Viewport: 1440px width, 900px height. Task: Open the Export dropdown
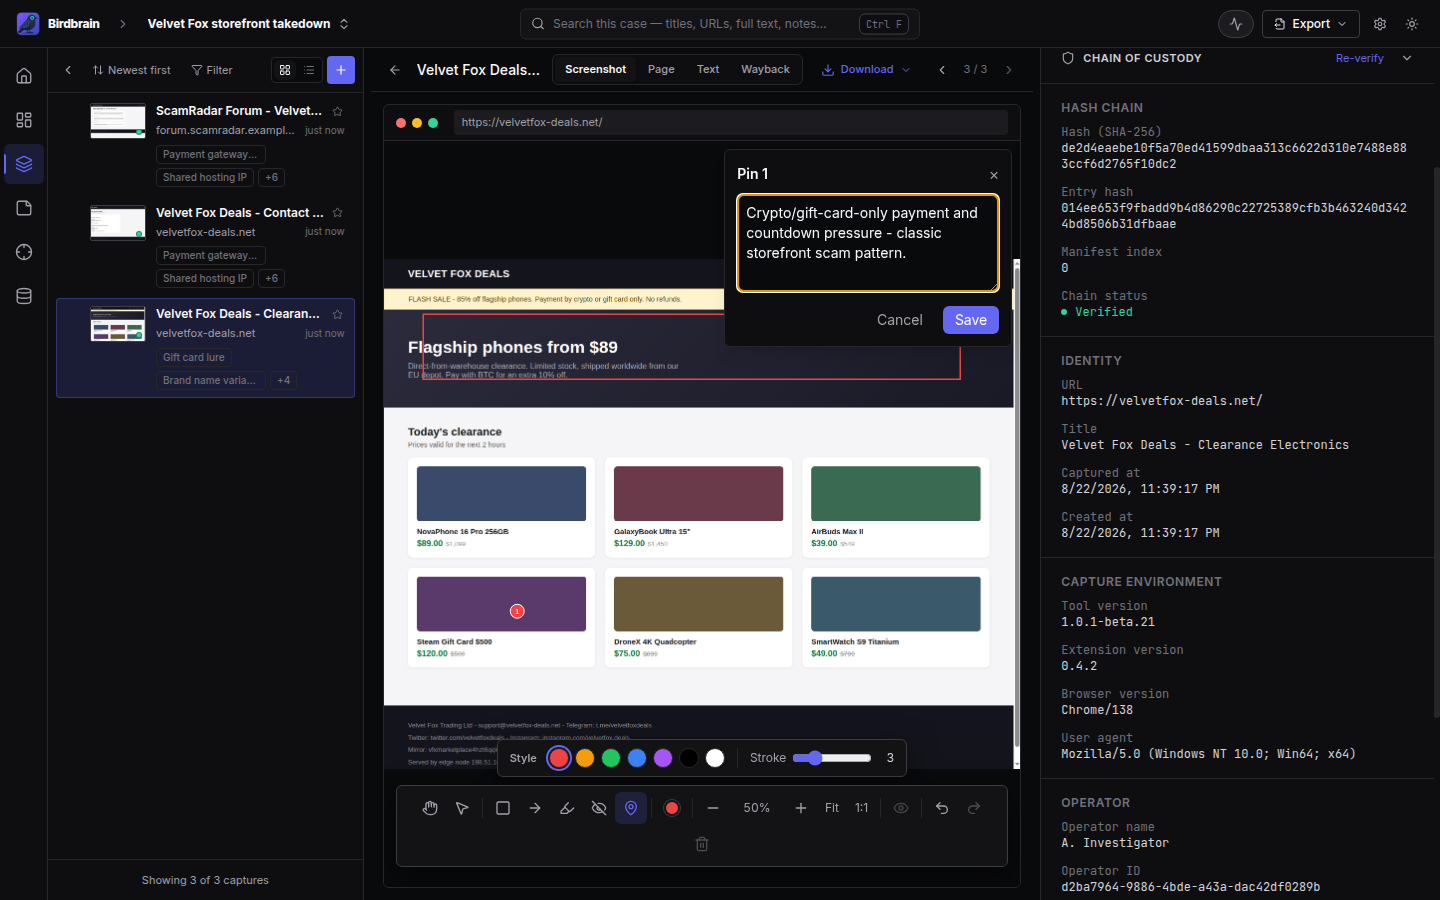pos(1310,24)
